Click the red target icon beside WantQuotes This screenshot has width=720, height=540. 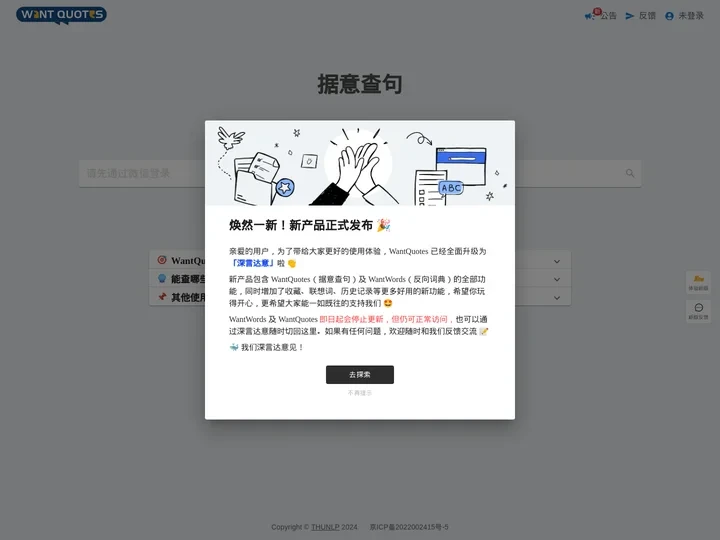(162, 260)
